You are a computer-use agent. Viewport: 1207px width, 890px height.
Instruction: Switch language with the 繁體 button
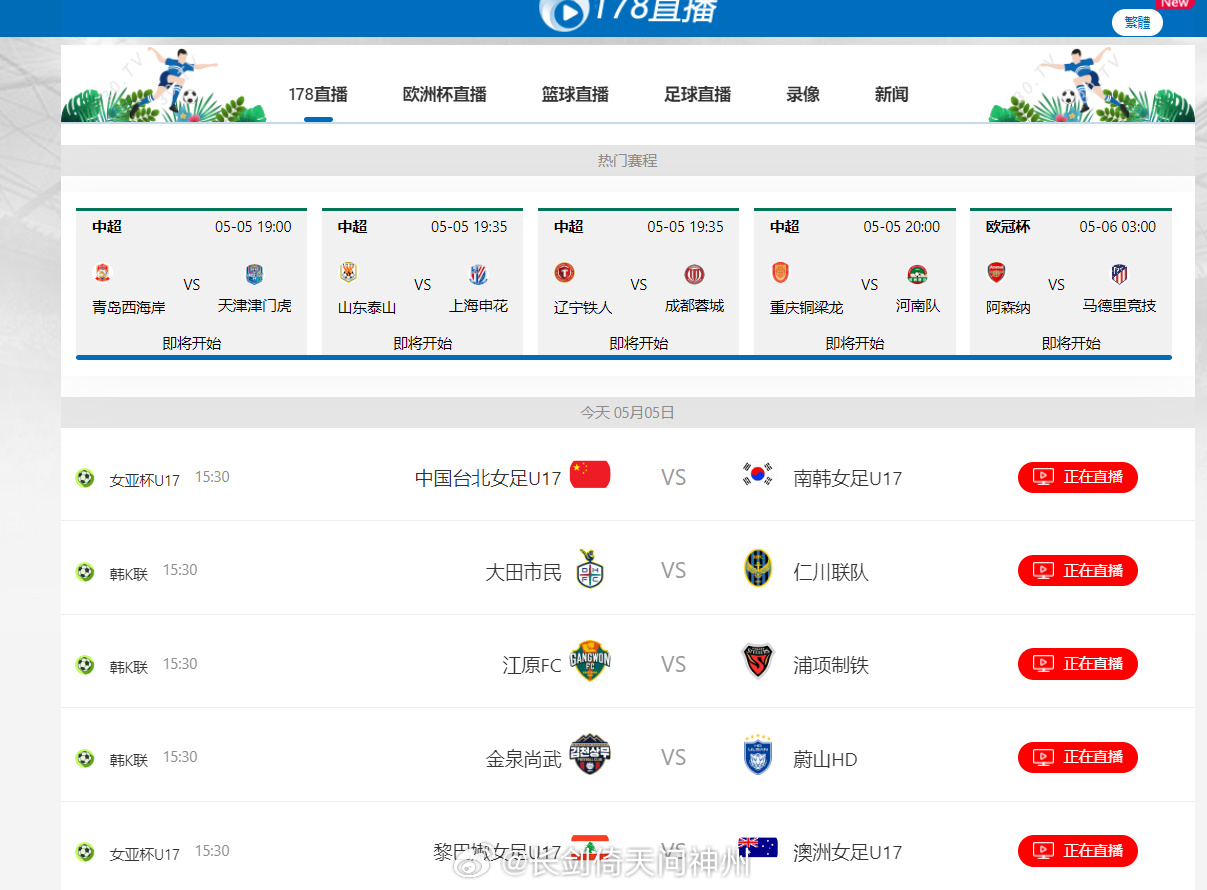pyautogui.click(x=1137, y=22)
